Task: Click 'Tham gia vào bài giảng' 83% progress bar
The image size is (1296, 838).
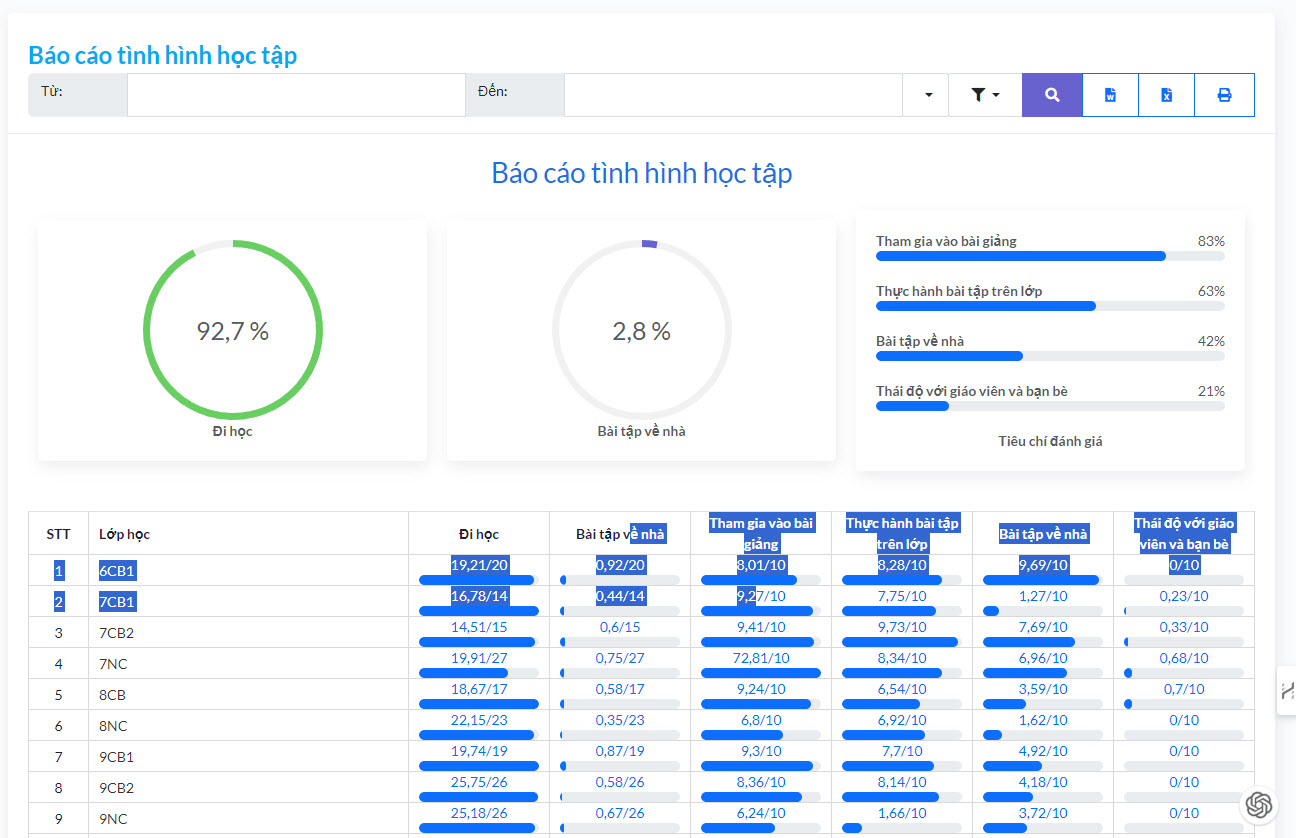Action: coord(1050,256)
